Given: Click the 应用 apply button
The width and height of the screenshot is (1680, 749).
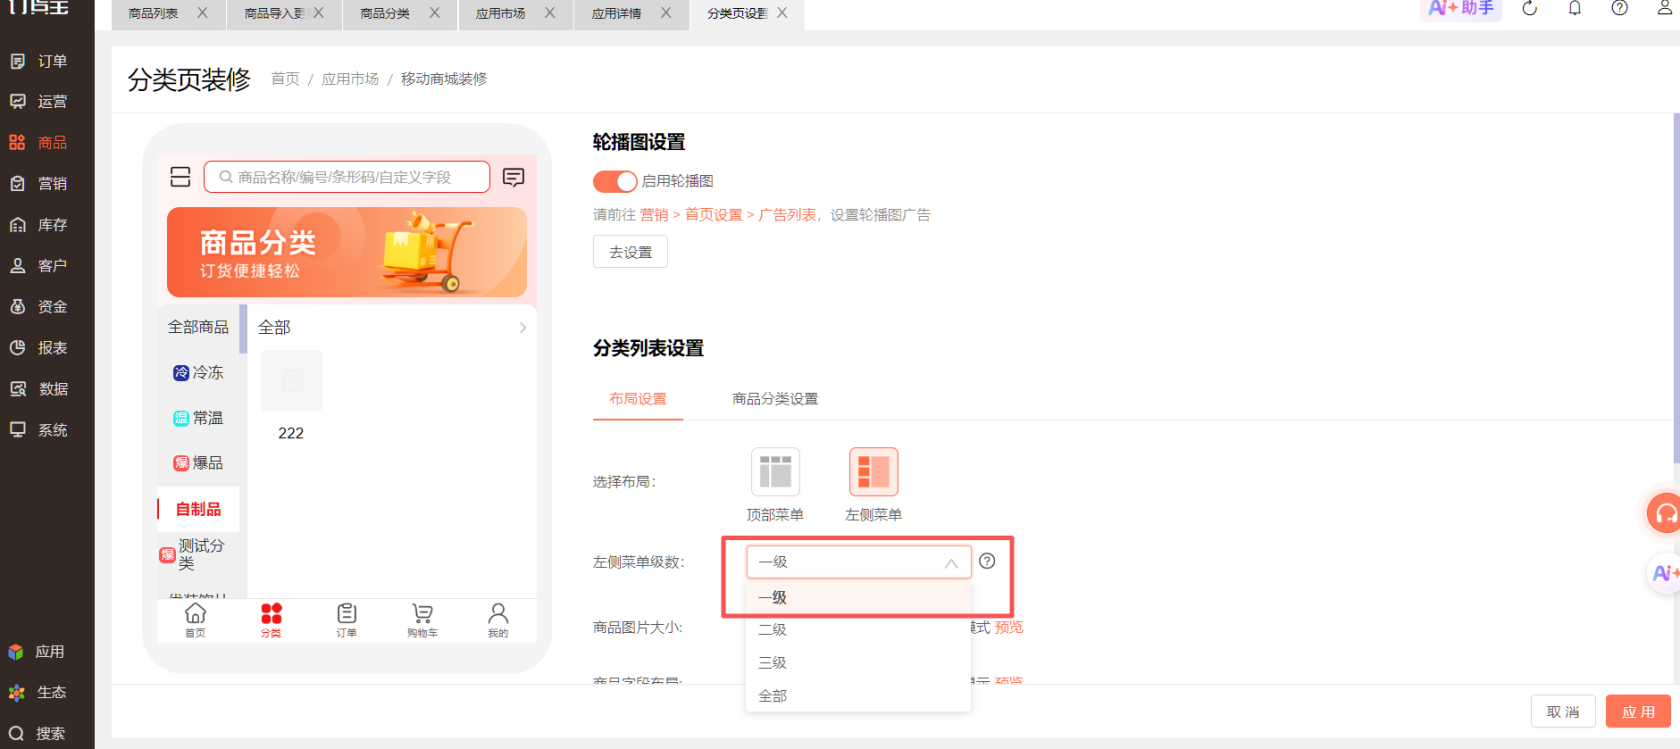Looking at the screenshot, I should (1638, 712).
